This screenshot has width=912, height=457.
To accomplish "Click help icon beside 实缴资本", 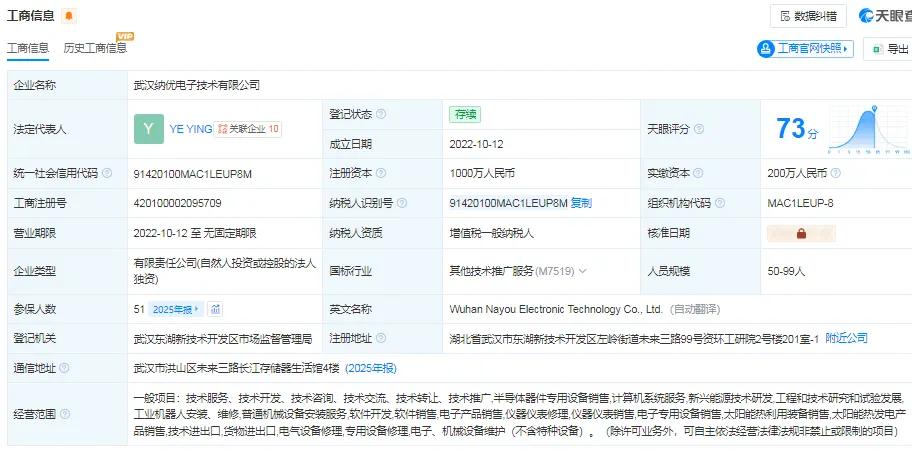I will click(x=698, y=173).
